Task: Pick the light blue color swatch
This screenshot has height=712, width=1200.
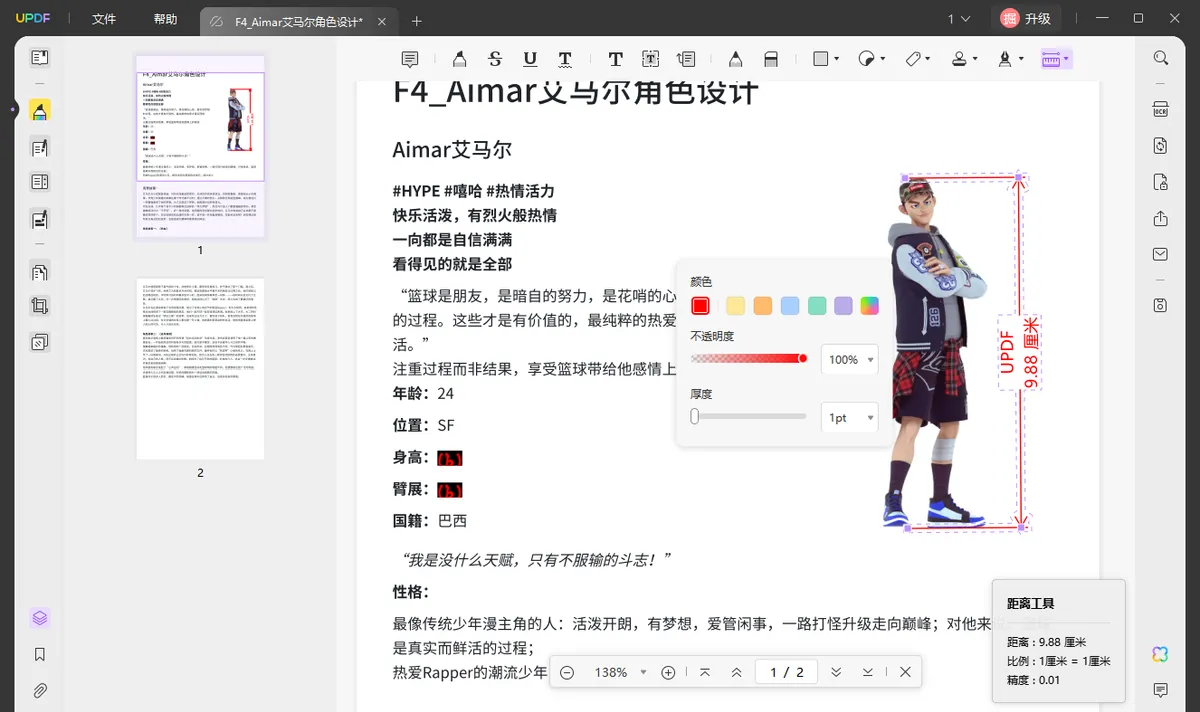Action: (x=790, y=306)
